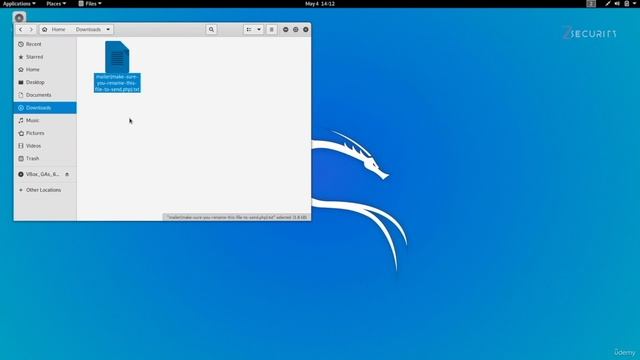640x360 pixels.
Task: Go to Home in the sidebar
Action: [x=45, y=69]
